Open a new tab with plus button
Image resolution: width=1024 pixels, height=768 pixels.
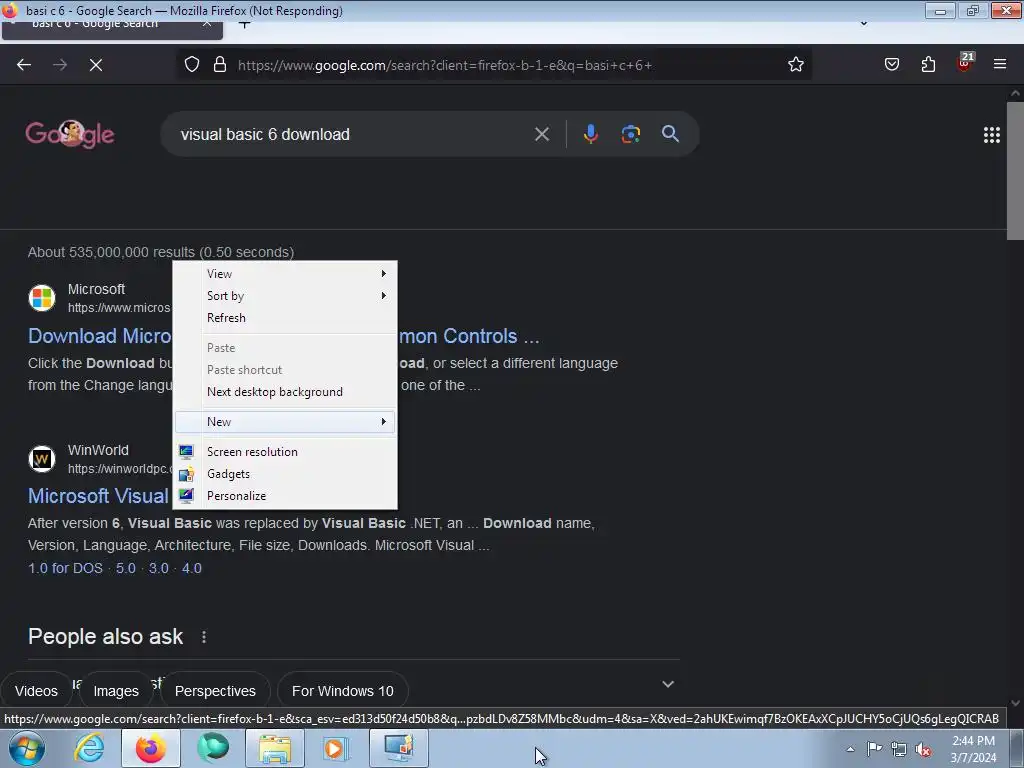coord(244,25)
